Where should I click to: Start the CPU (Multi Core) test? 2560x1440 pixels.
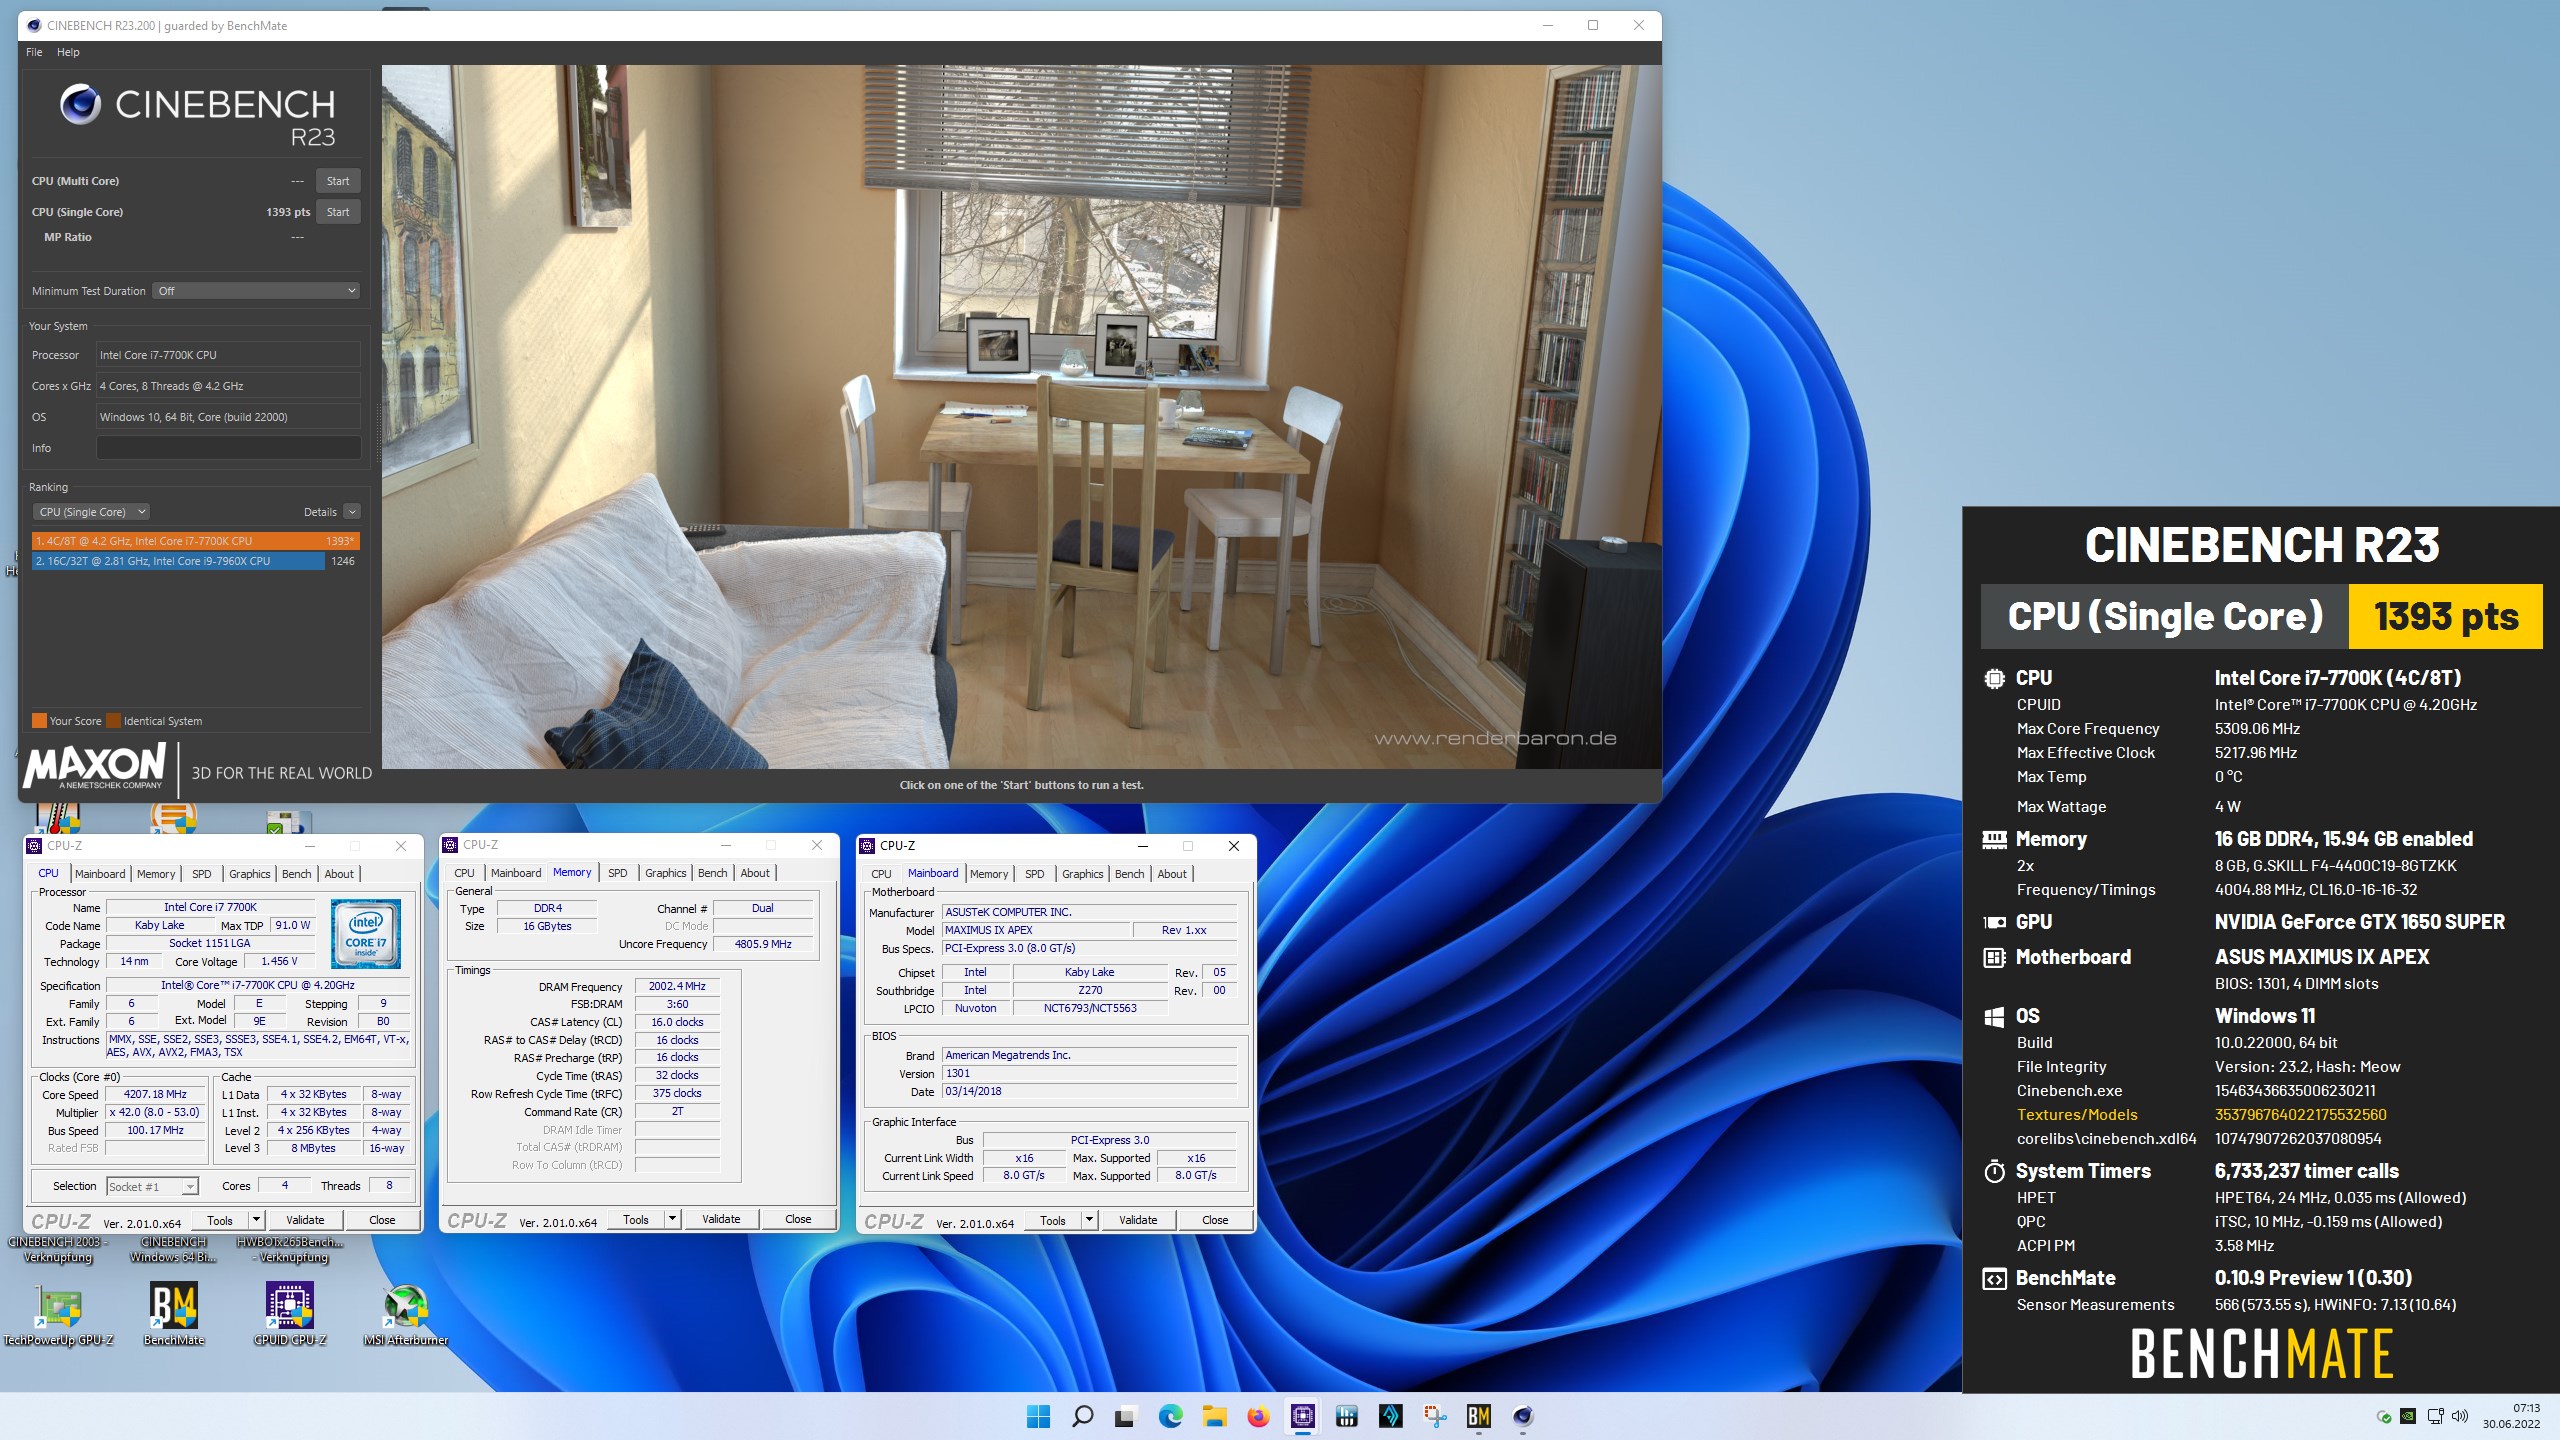[x=338, y=181]
